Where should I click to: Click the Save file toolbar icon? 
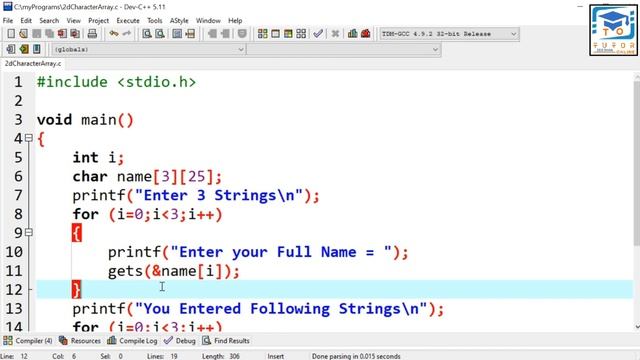37,34
